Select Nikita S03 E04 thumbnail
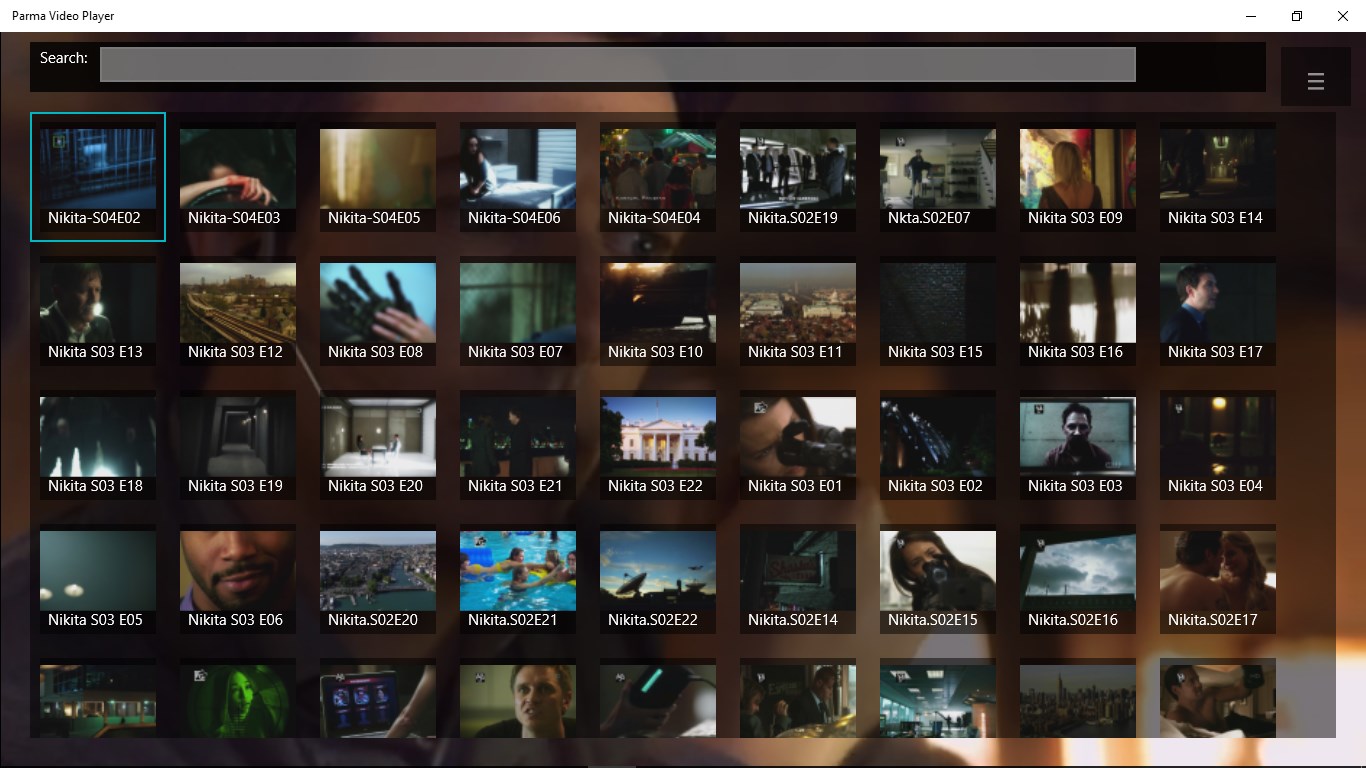This screenshot has width=1366, height=768. 1218,445
